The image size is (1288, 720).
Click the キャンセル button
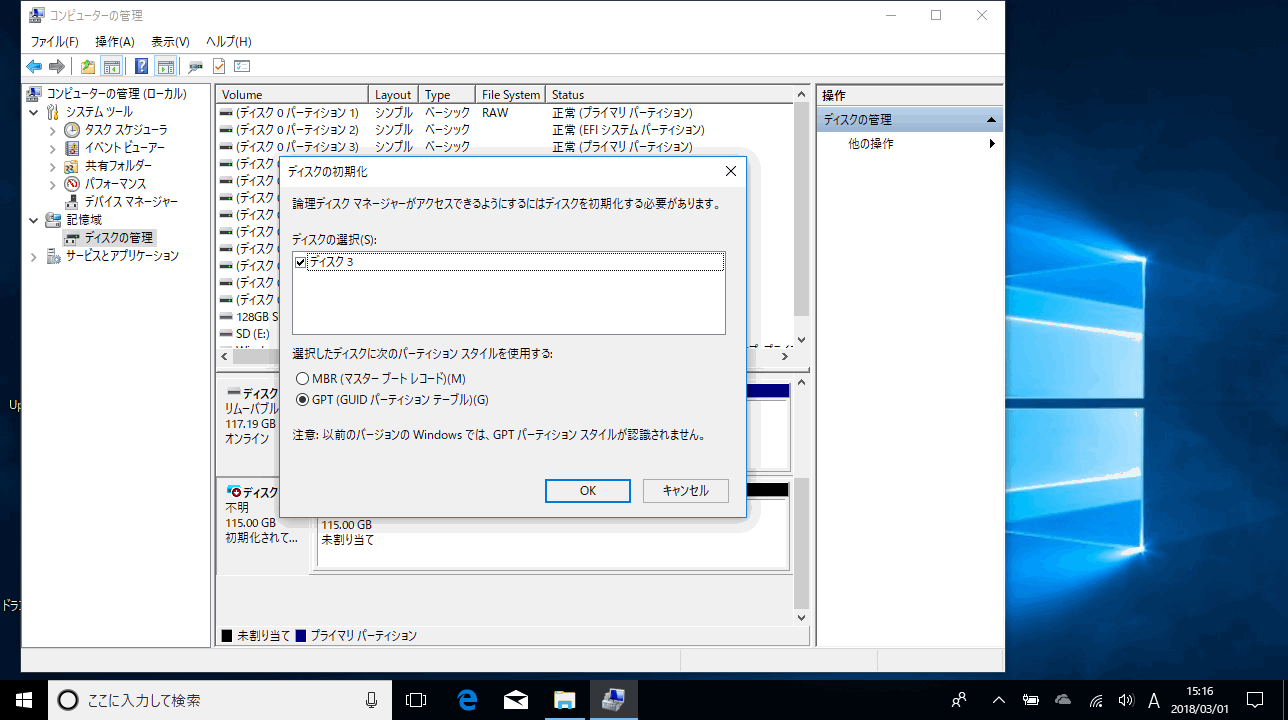(685, 491)
